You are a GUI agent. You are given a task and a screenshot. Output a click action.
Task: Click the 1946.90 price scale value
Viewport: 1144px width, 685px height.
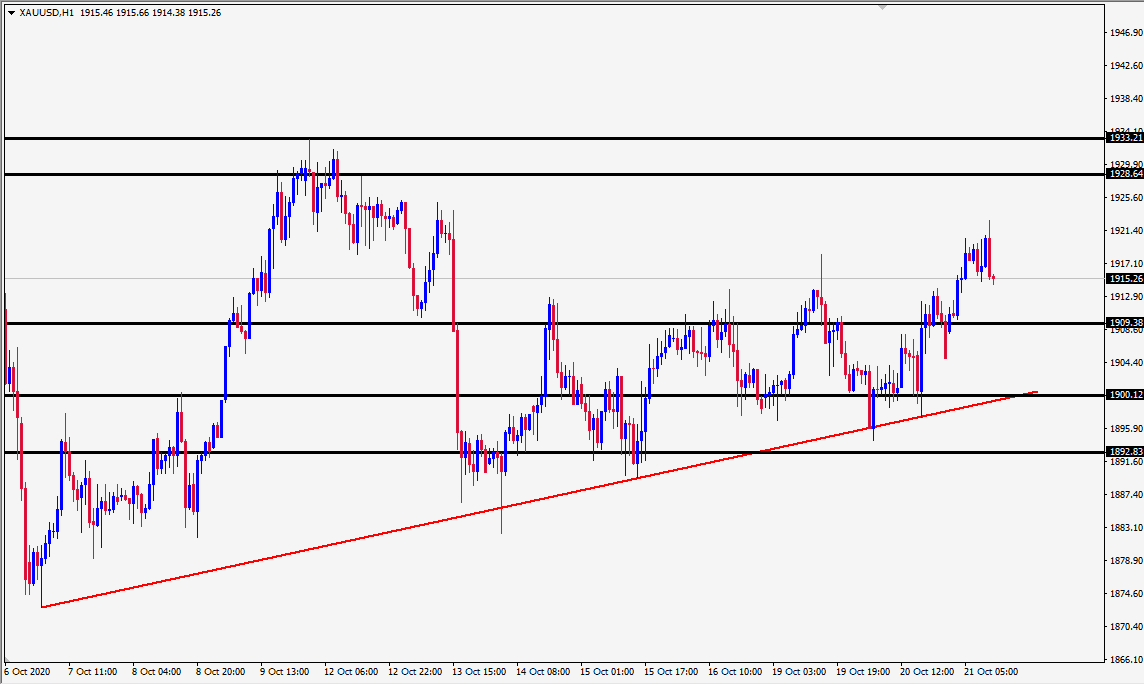pyautogui.click(x=1126, y=33)
